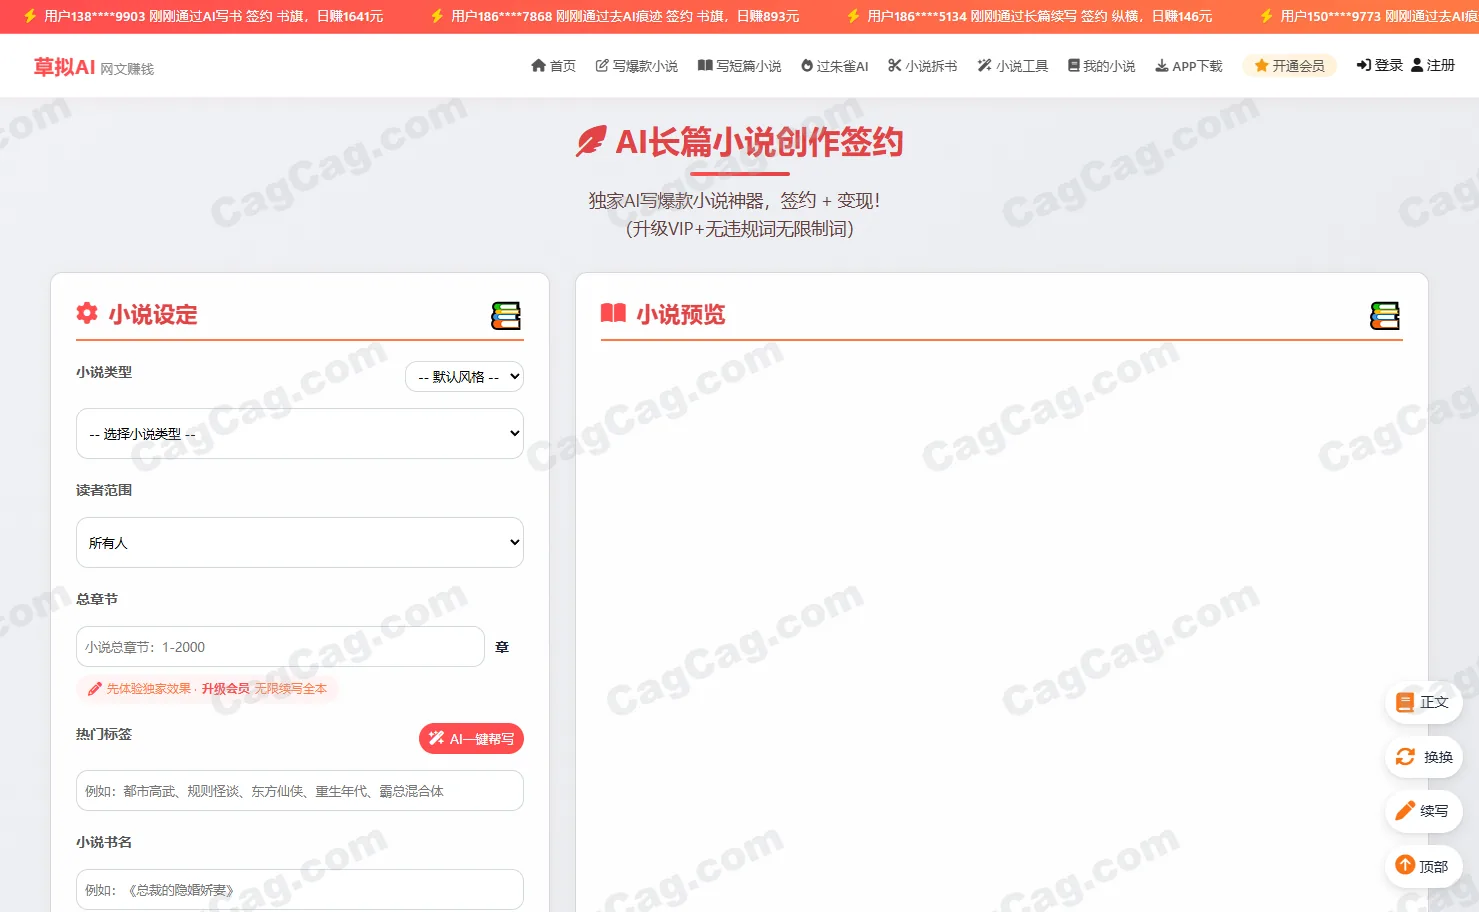Image resolution: width=1479 pixels, height=912 pixels.
Task: Click the 升级会员 upgrade link
Action: [x=226, y=689]
